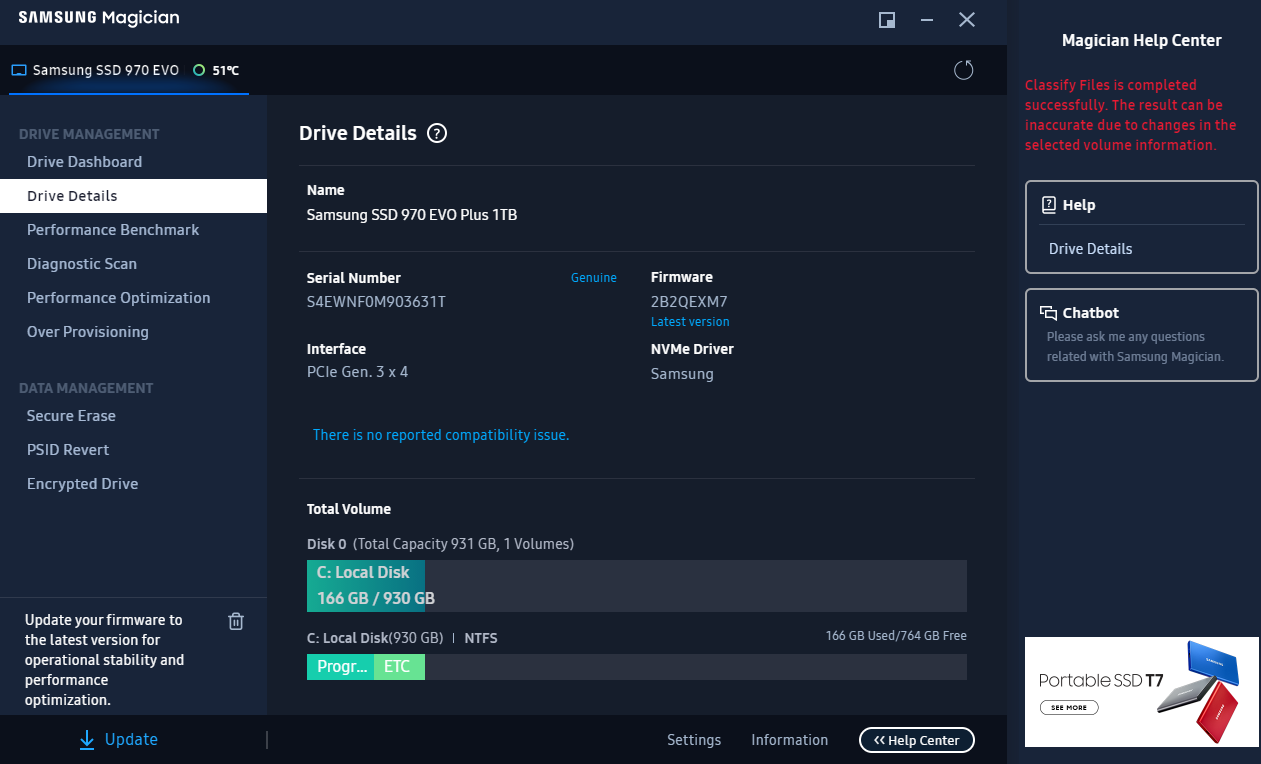Click the Latest version firmware link
Screen dimensions: 1261x764
(690, 322)
